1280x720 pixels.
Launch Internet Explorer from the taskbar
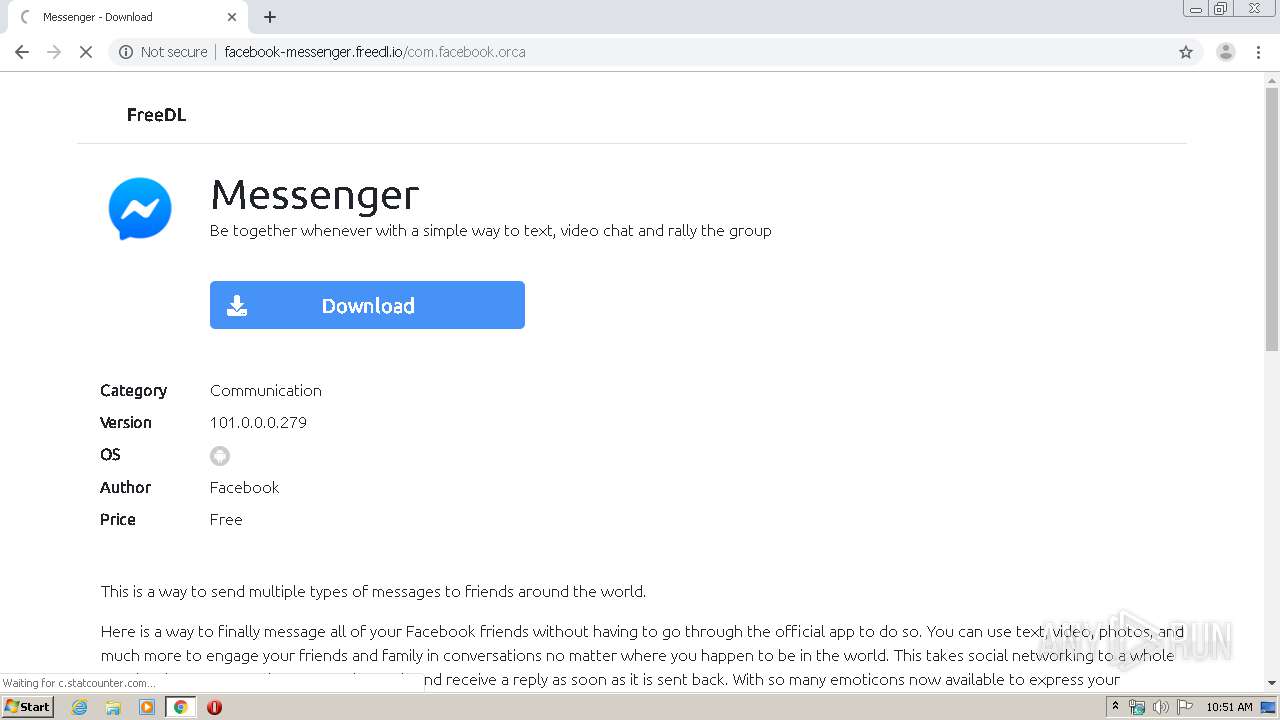coord(80,707)
